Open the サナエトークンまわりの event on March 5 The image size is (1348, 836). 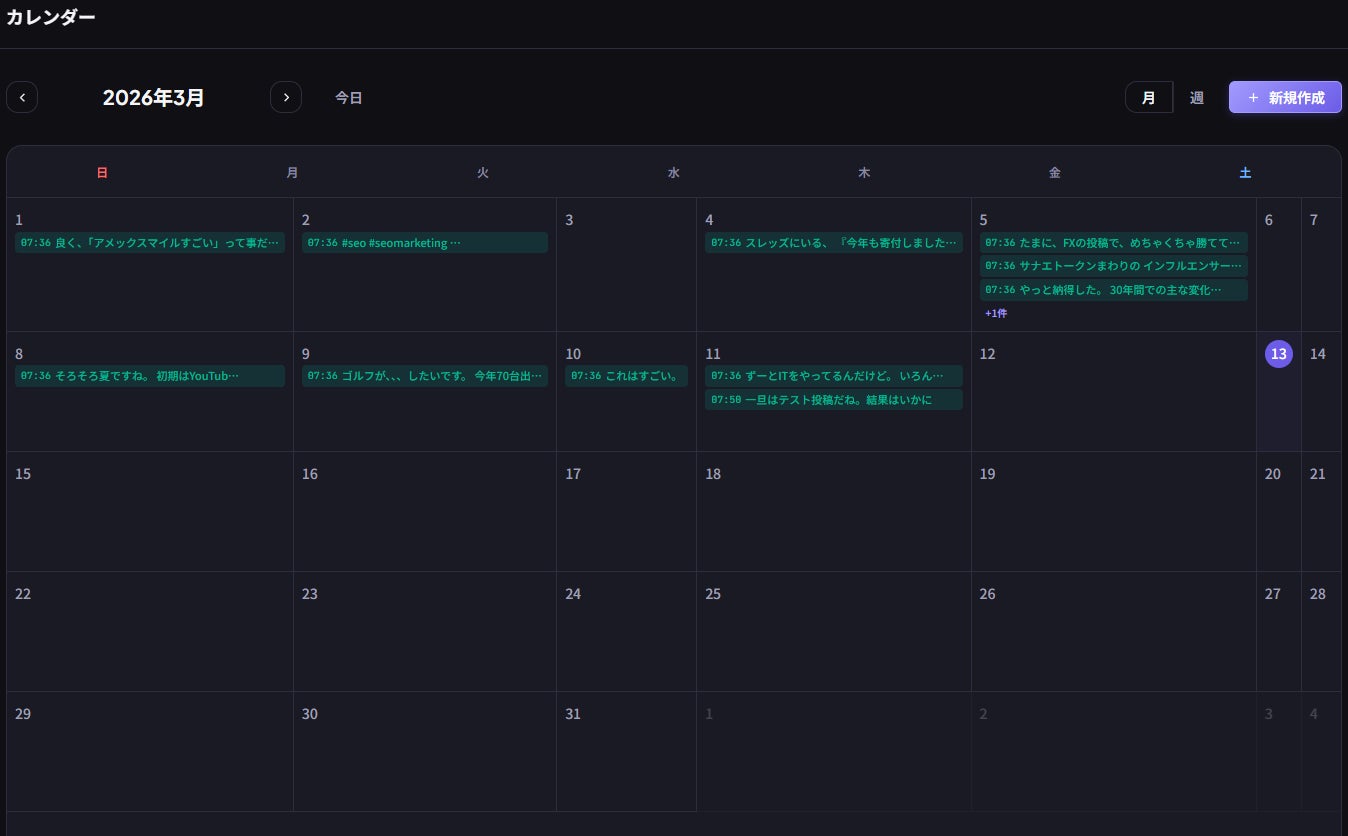click(1114, 266)
